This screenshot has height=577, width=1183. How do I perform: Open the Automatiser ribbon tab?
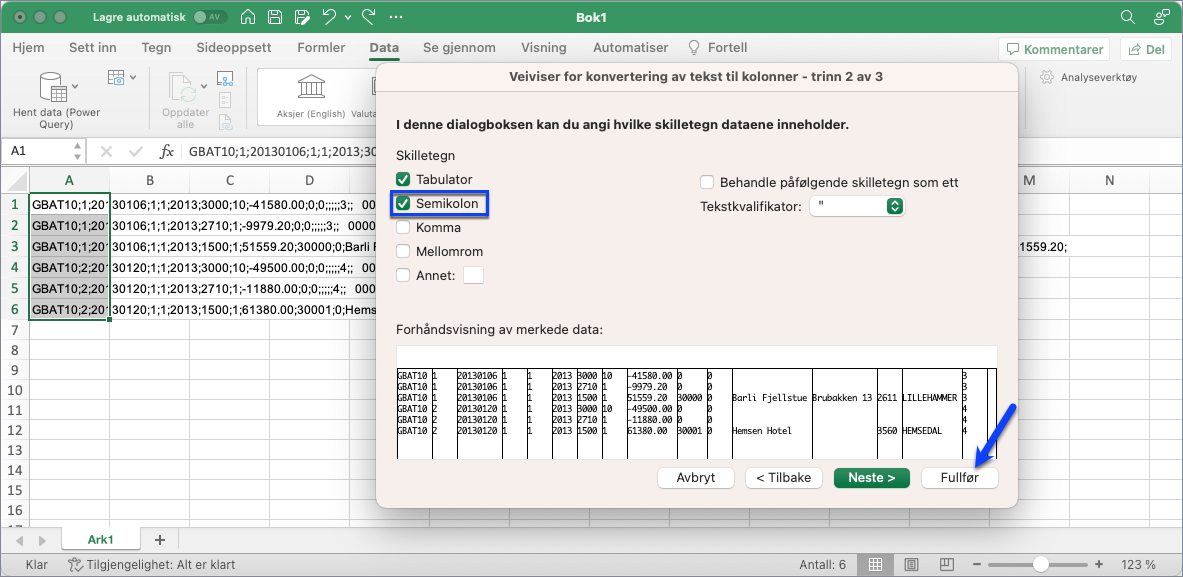pyautogui.click(x=631, y=48)
